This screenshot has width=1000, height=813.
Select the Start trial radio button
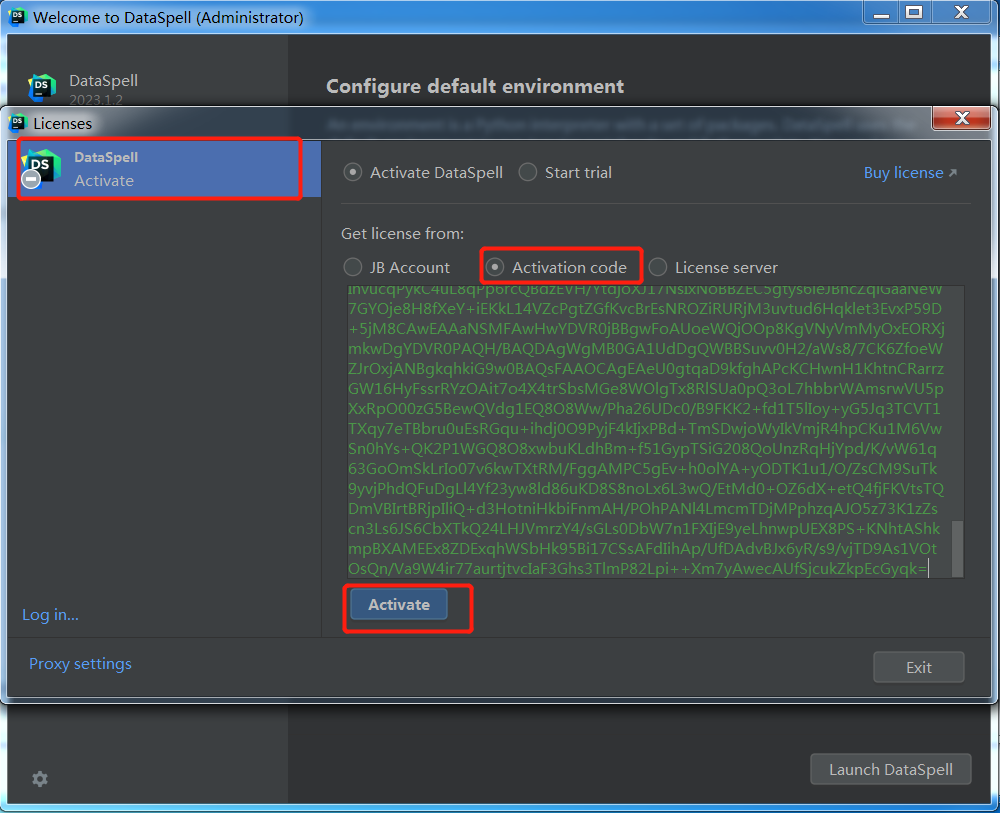(527, 172)
